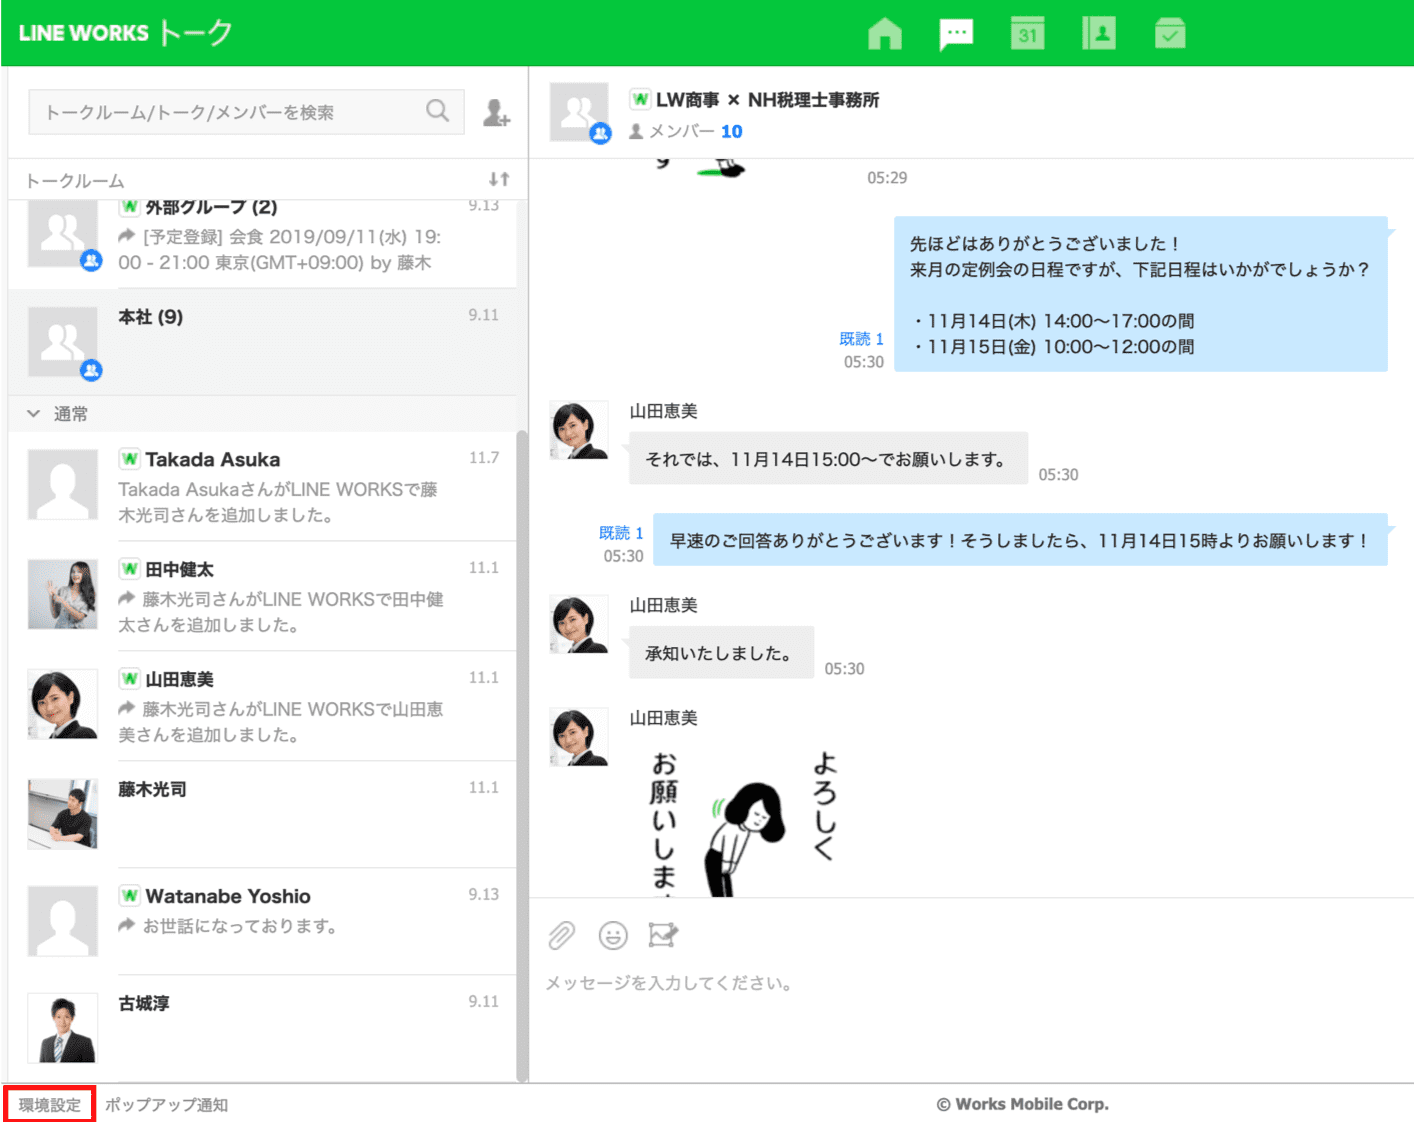This screenshot has height=1122, width=1414.
Task: Open the Home icon in top bar
Action: 884,33
